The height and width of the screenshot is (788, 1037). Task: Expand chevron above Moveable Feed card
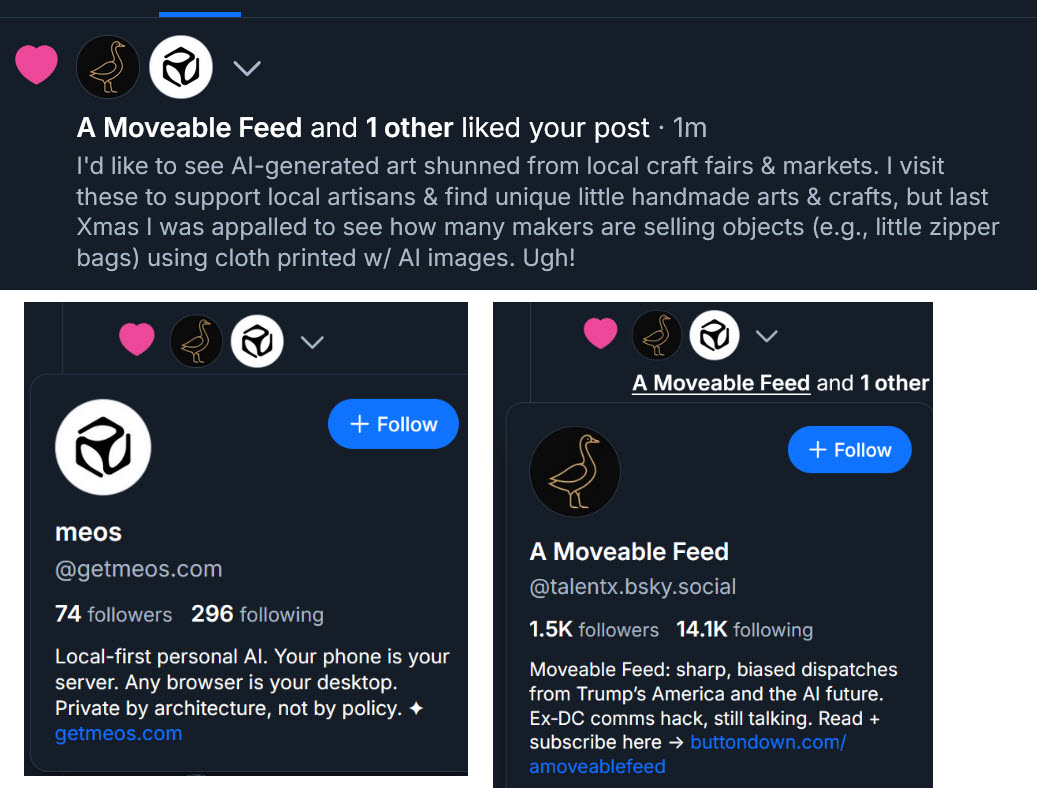coord(766,336)
